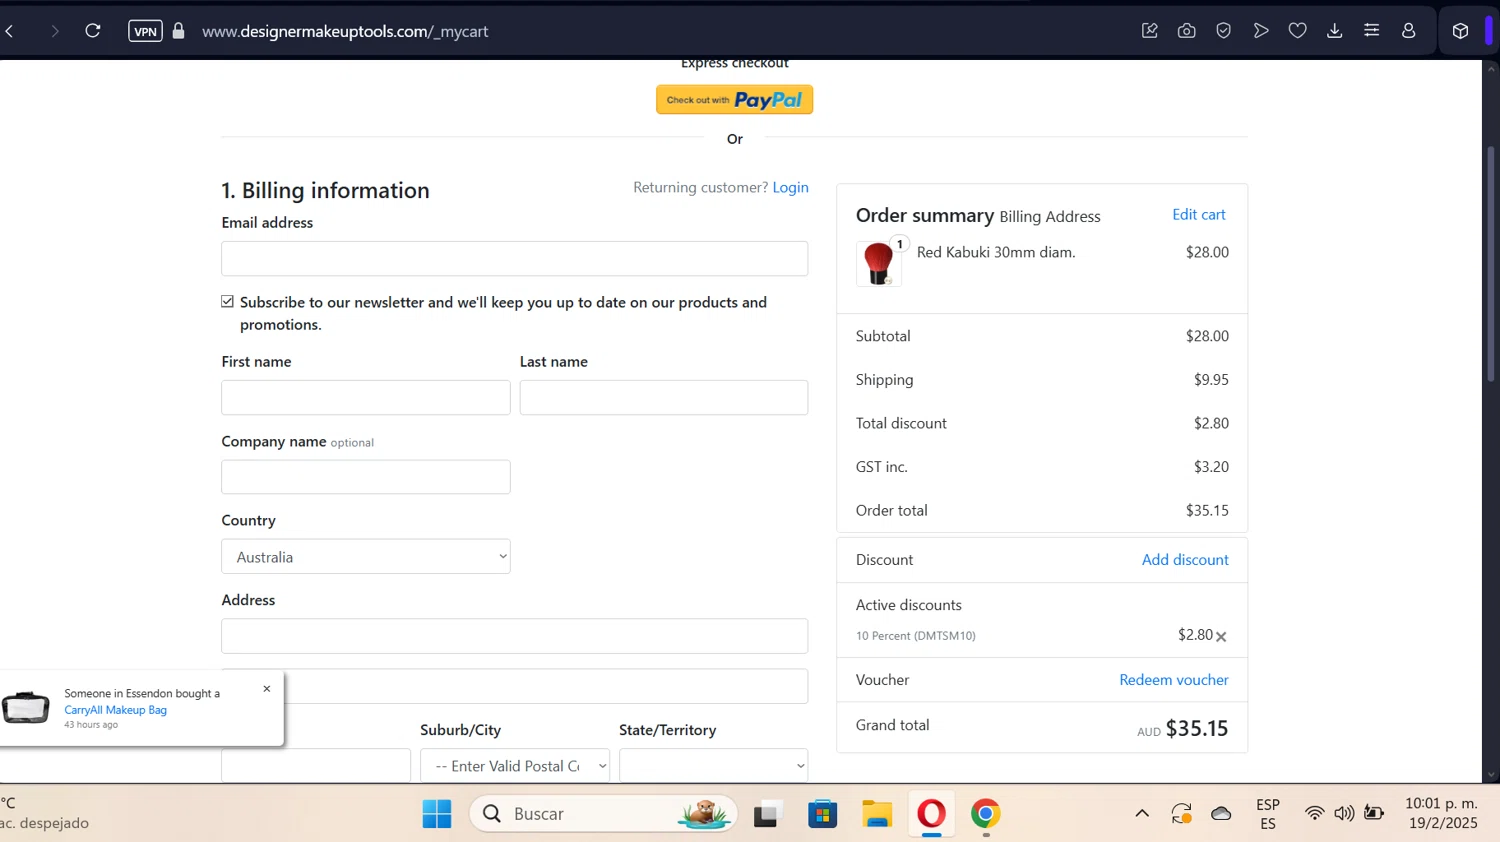Click the scrollbar down arrow
This screenshot has height=842, width=1500.
click(x=1491, y=775)
